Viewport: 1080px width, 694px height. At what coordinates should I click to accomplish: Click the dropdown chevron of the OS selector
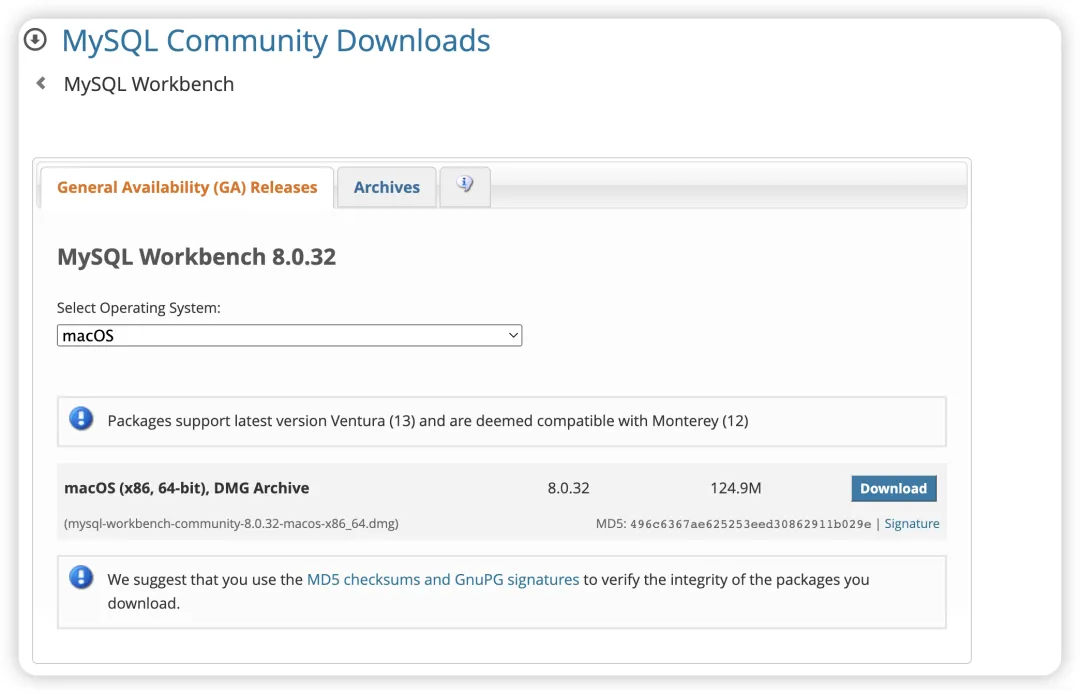(513, 335)
